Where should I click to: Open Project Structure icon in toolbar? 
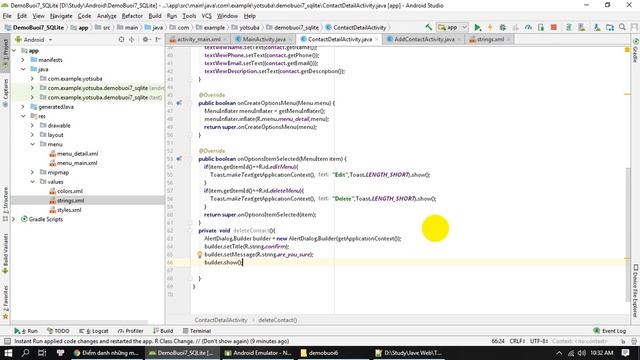click(x=610, y=27)
